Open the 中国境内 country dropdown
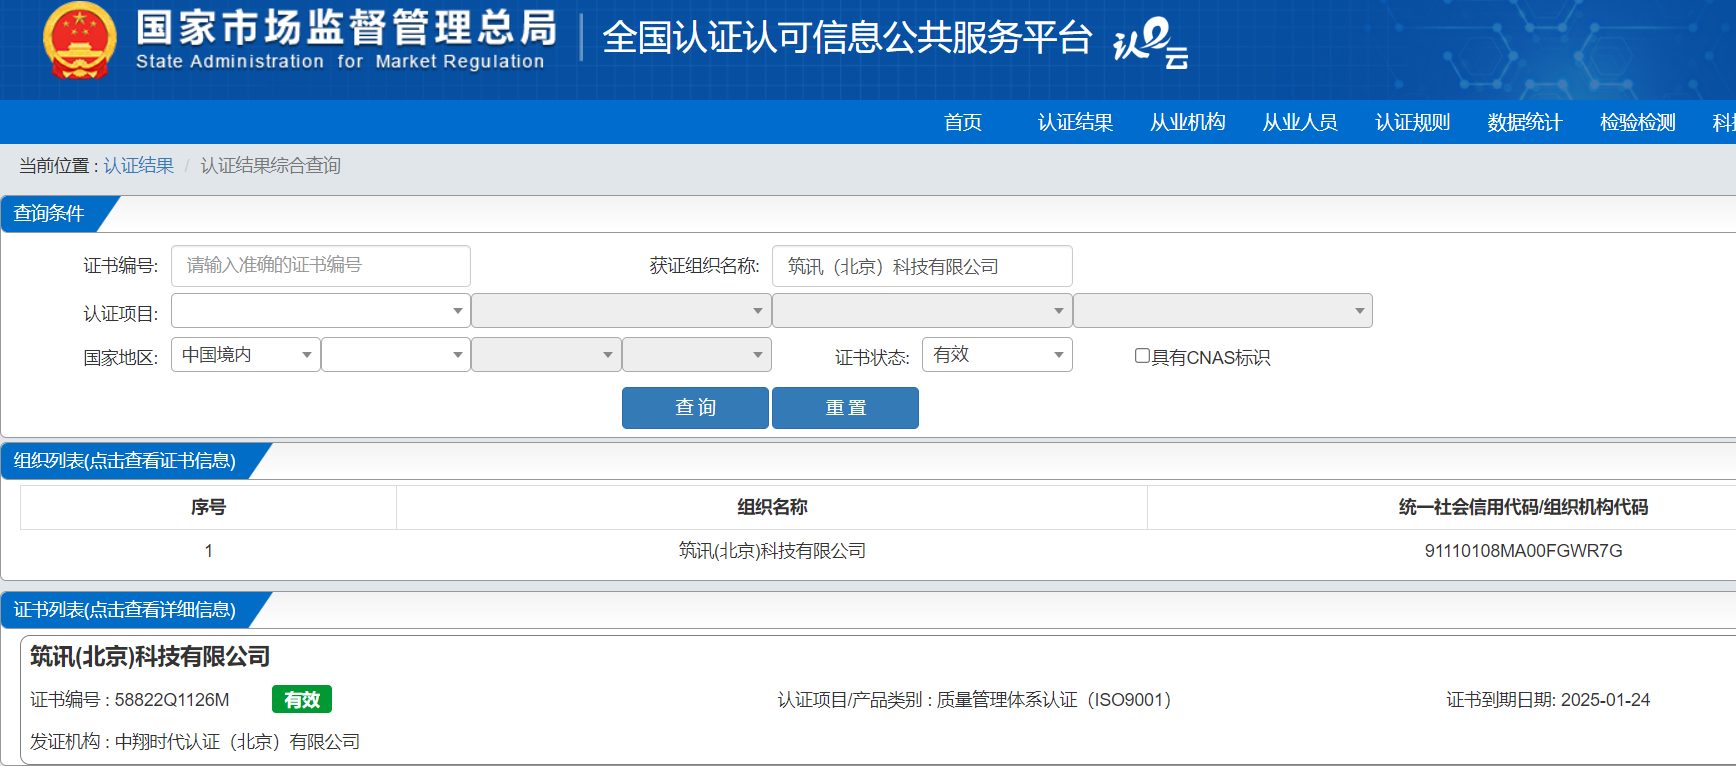 pyautogui.click(x=246, y=355)
